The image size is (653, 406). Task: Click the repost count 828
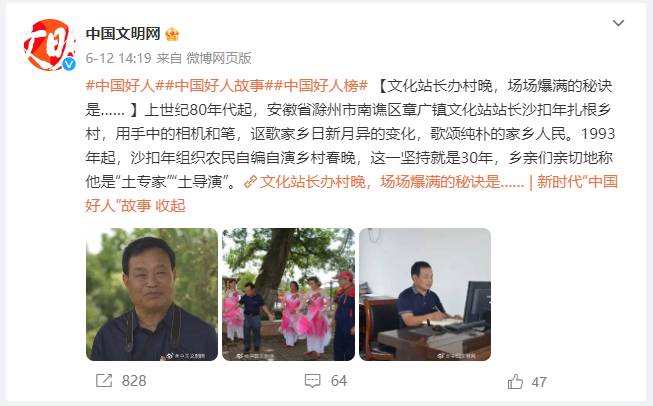point(134,381)
